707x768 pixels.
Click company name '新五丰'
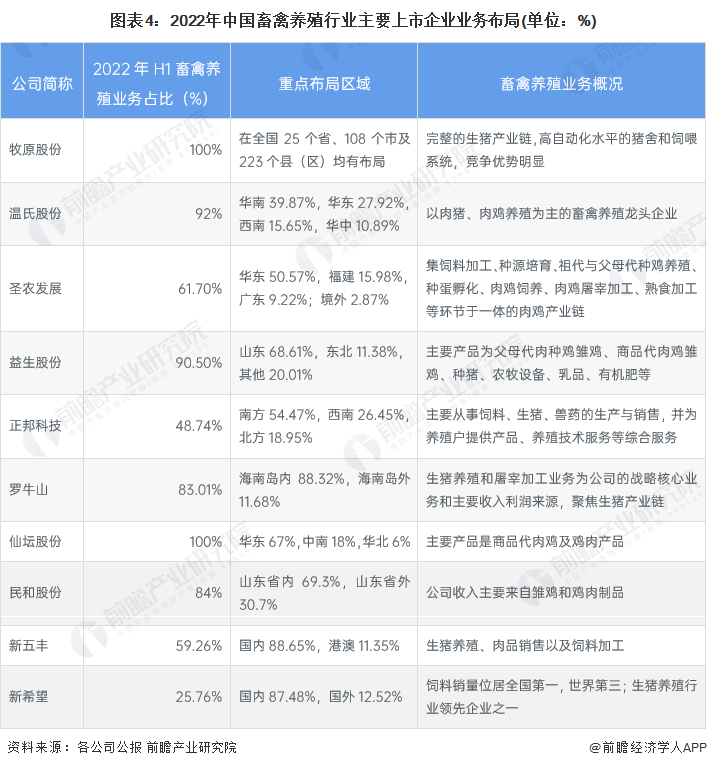28,646
